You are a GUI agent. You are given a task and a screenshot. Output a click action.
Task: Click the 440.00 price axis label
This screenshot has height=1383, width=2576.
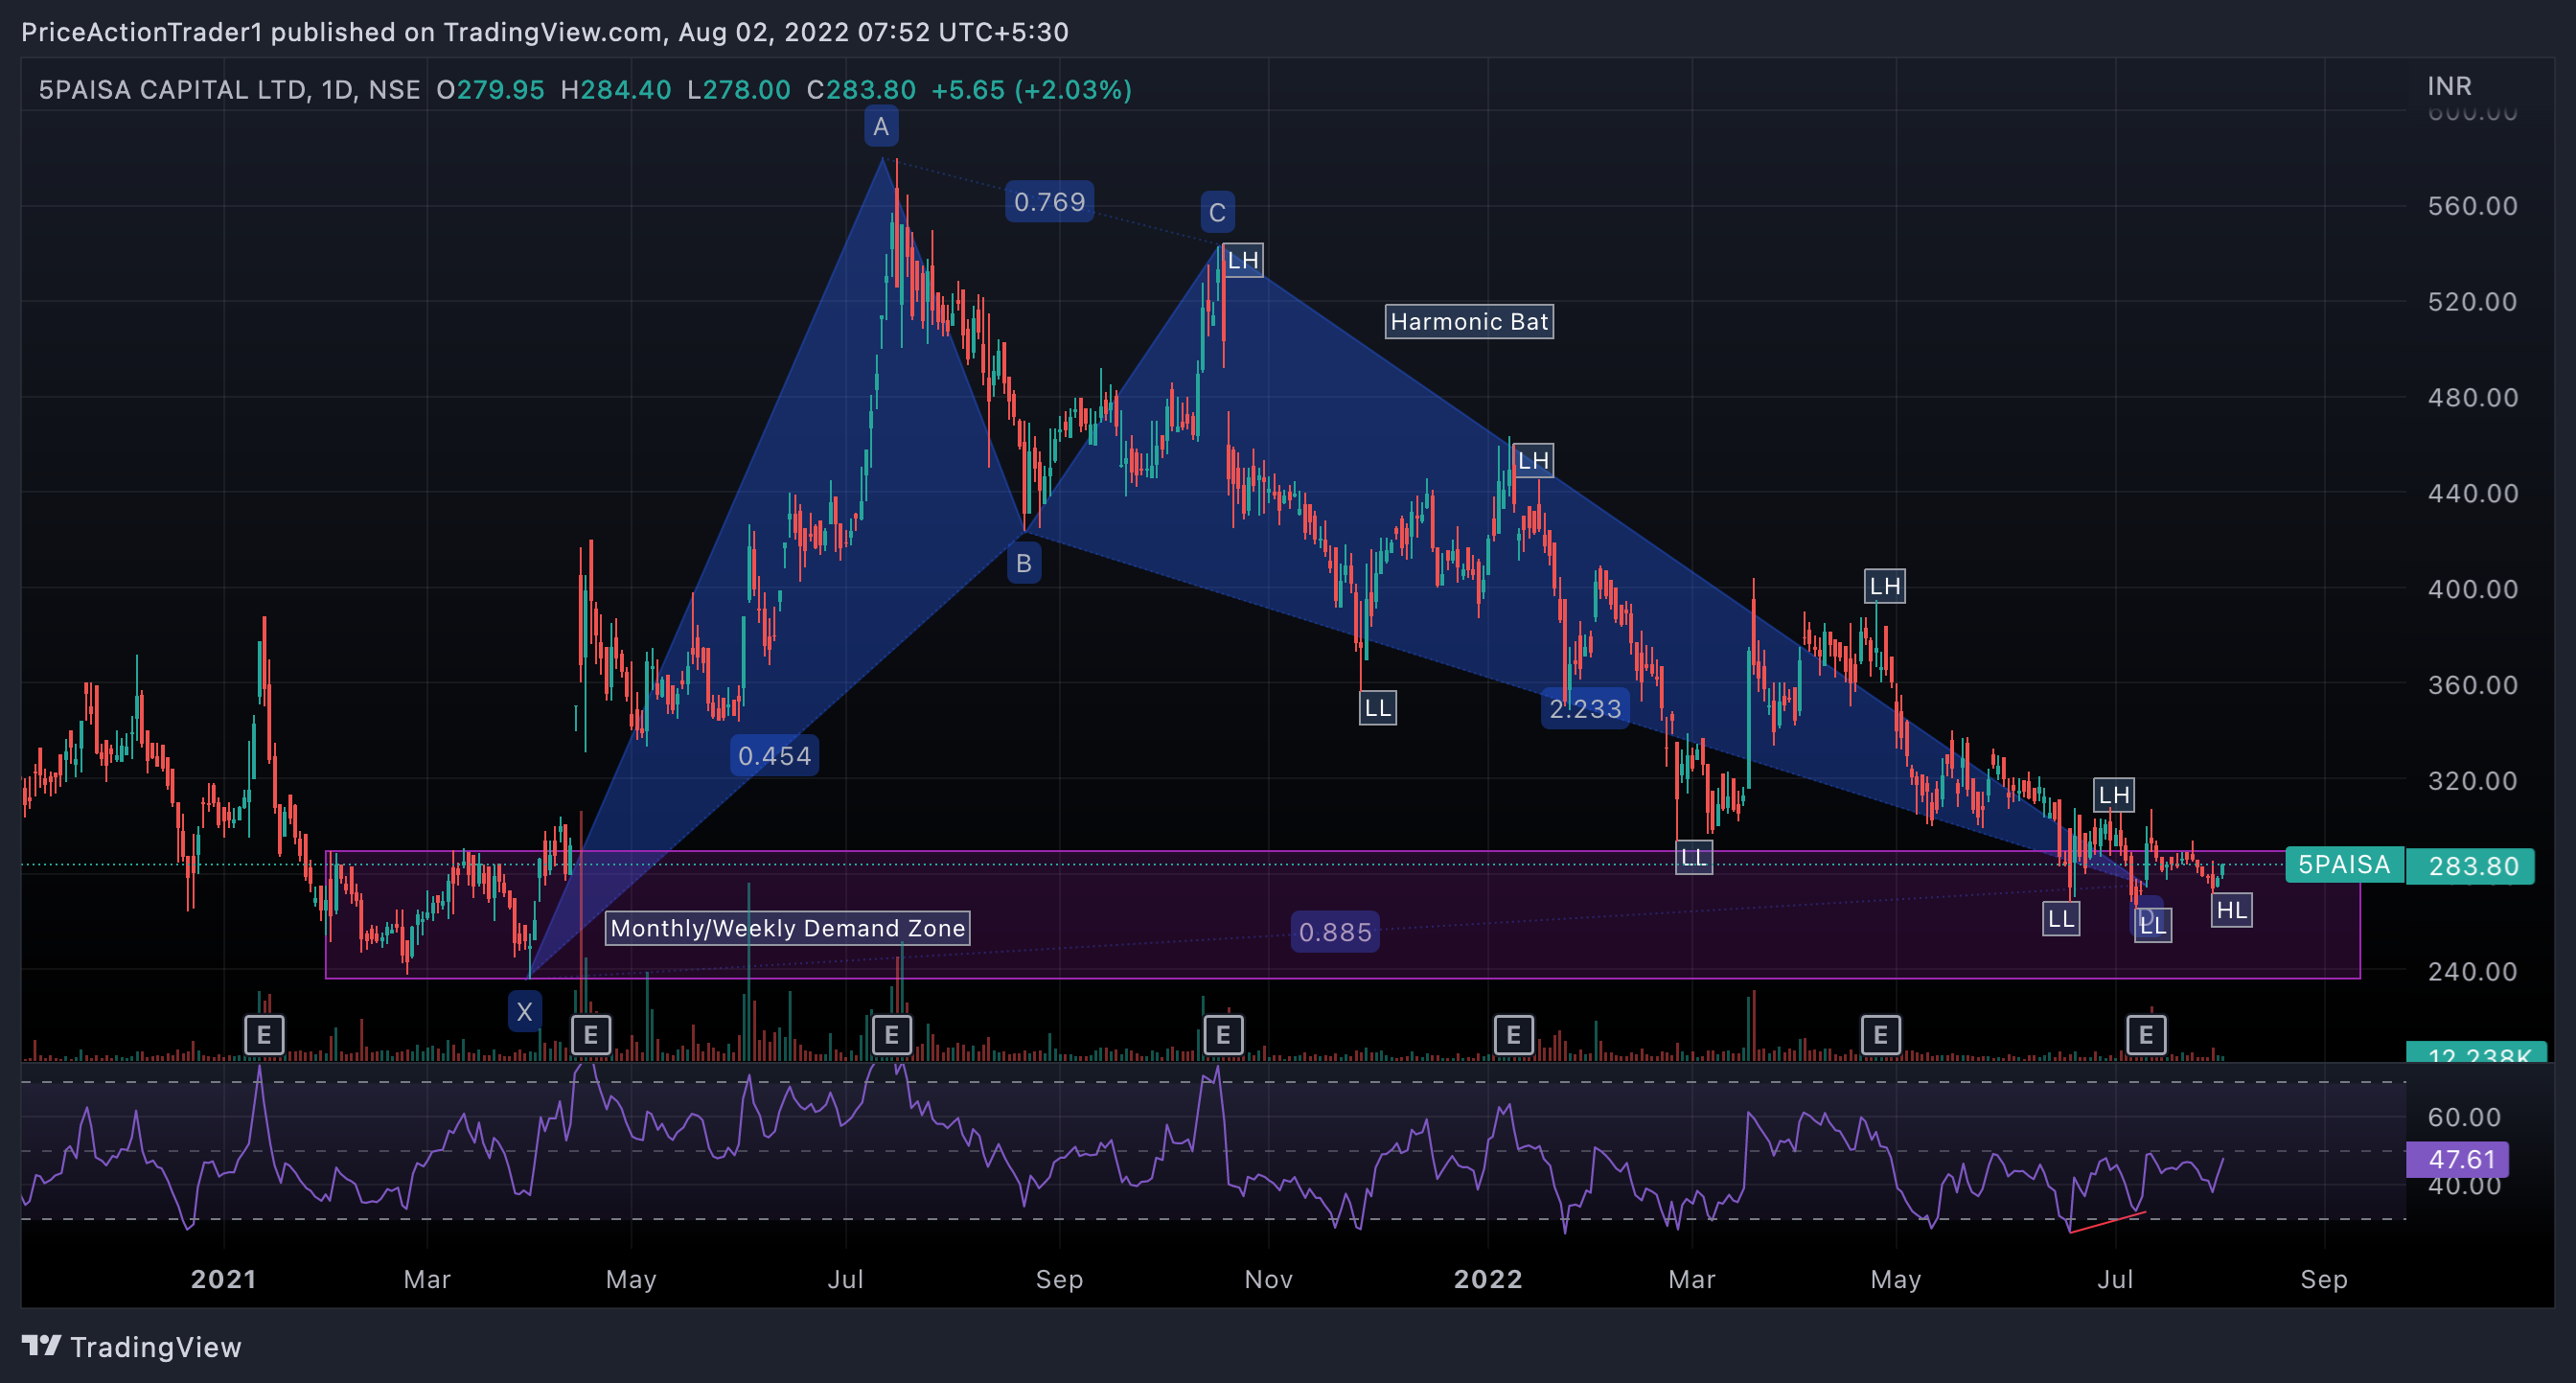click(x=2473, y=493)
